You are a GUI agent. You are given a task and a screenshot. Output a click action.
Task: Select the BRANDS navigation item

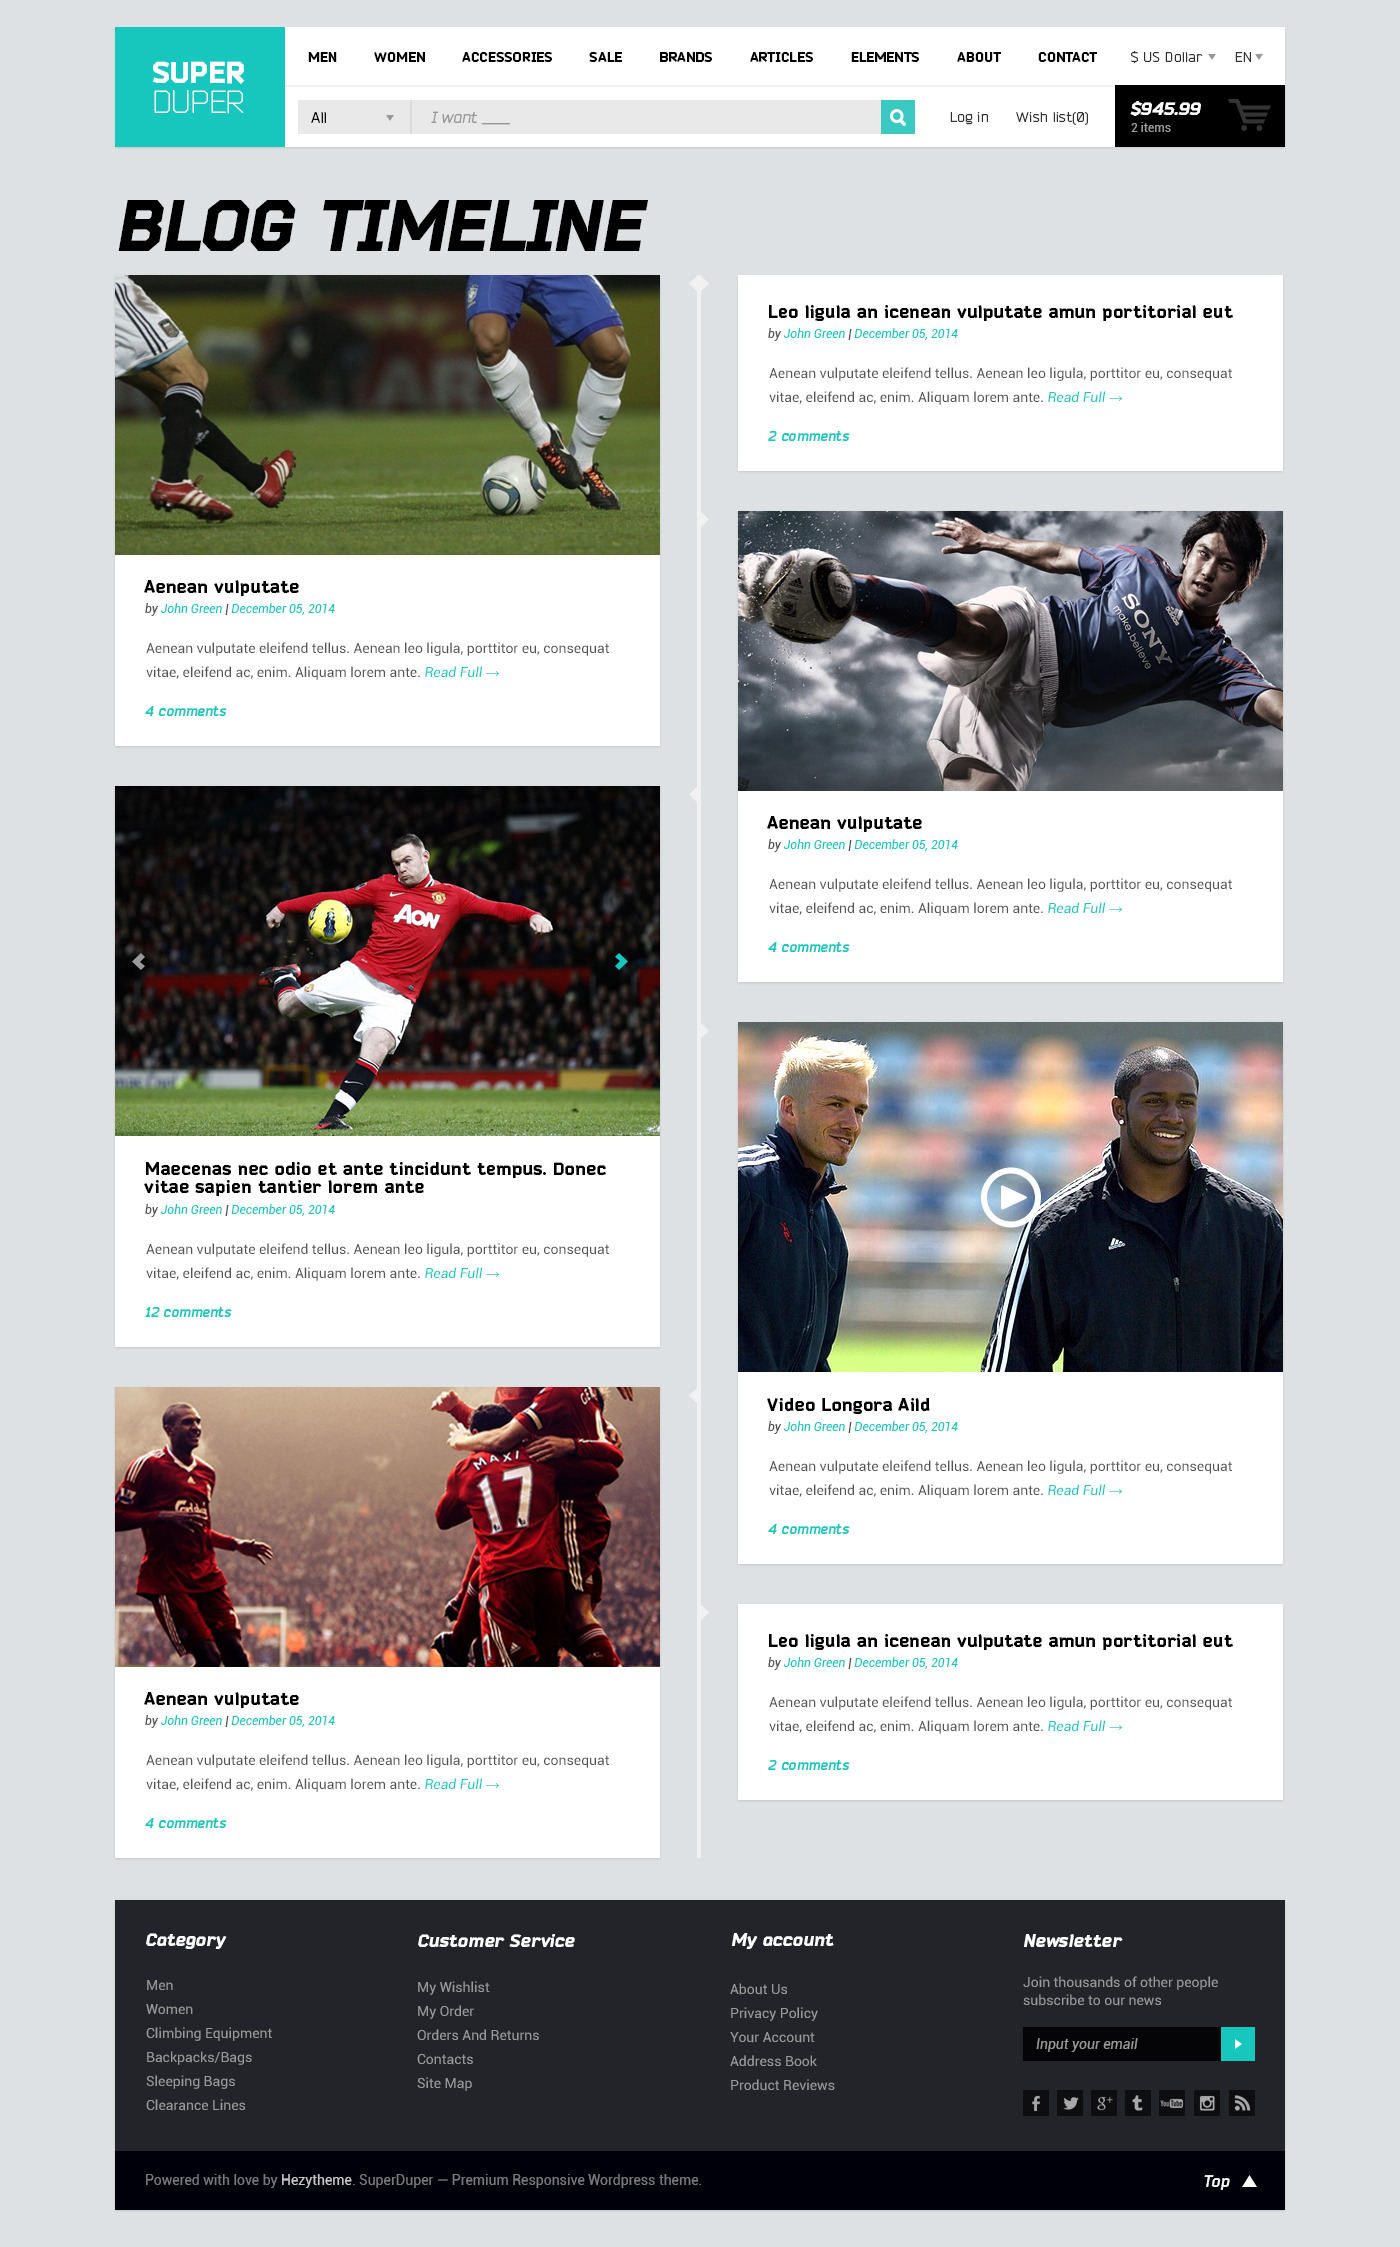pyautogui.click(x=686, y=57)
